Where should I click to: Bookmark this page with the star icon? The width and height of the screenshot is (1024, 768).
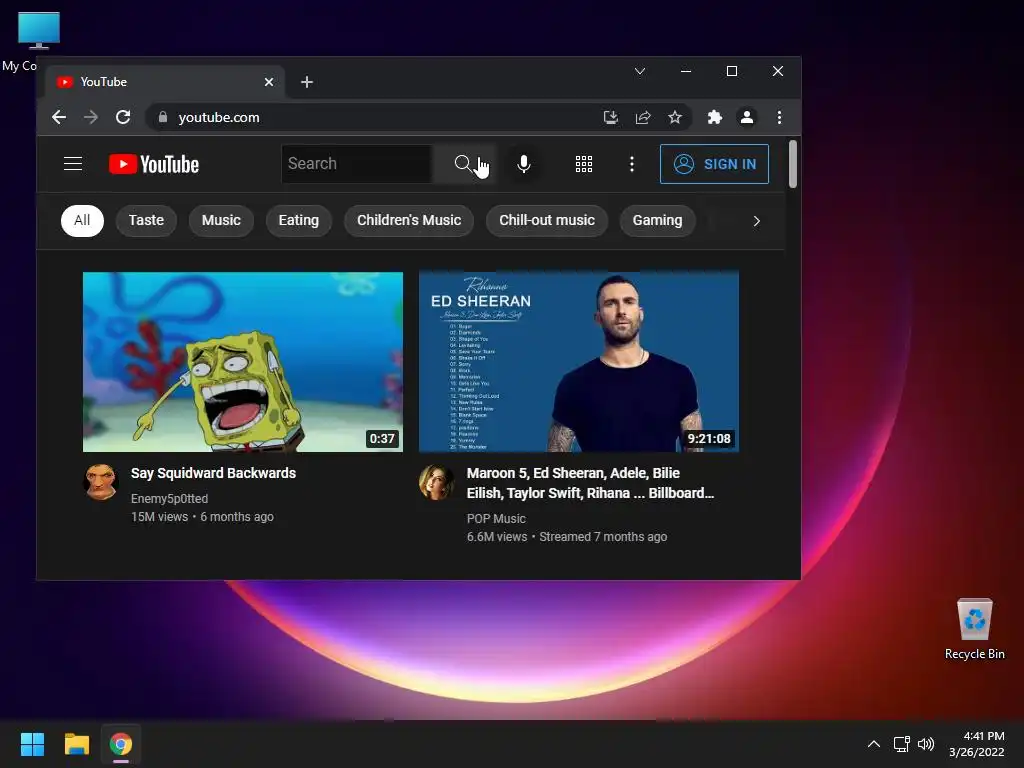pos(675,118)
